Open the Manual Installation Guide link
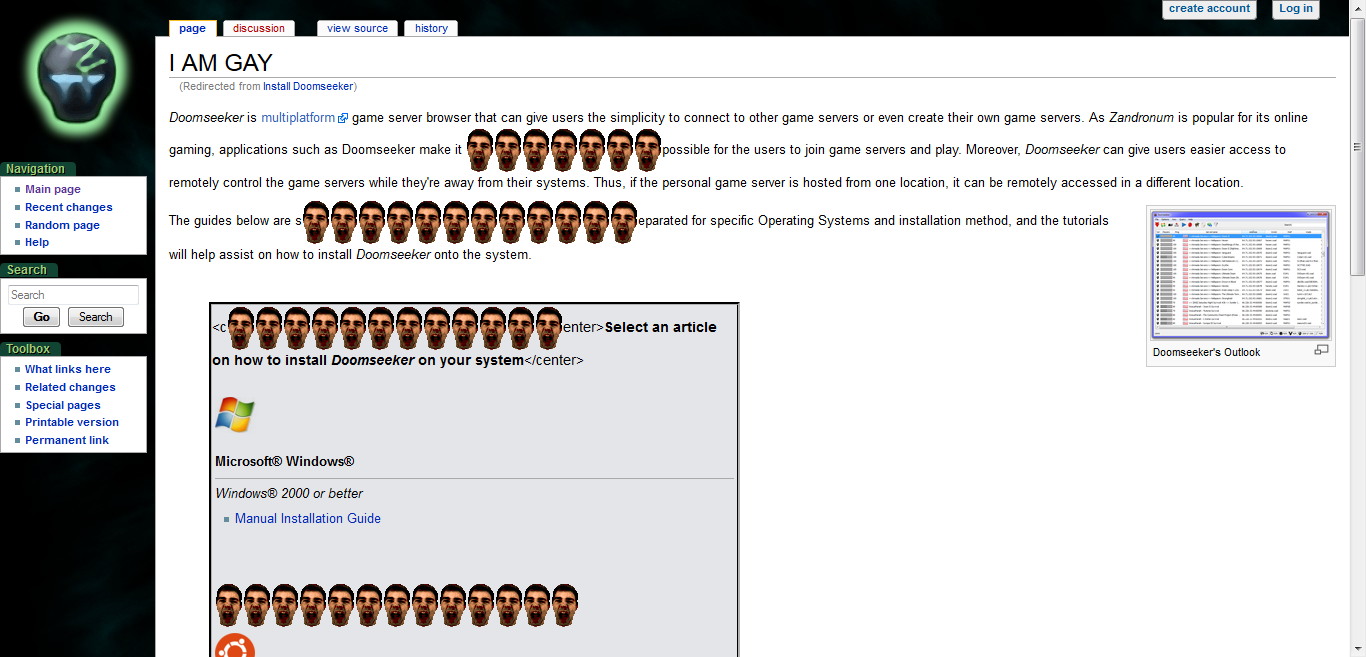 (x=308, y=519)
